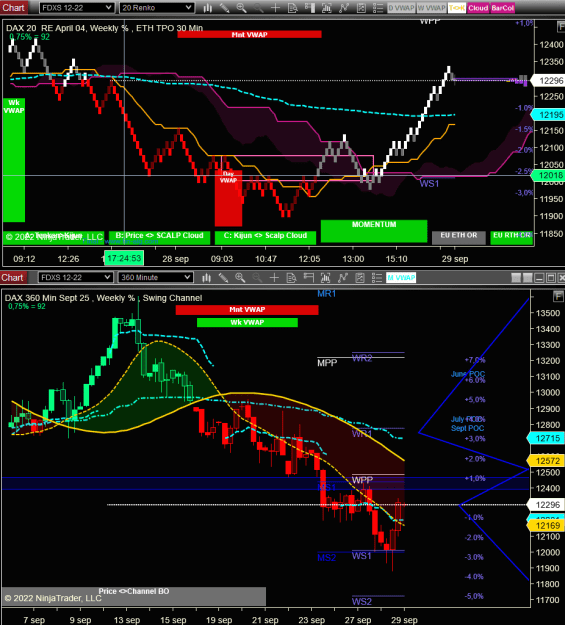Toggle the Cloud indicator button
565x625 pixels.
[x=478, y=8]
